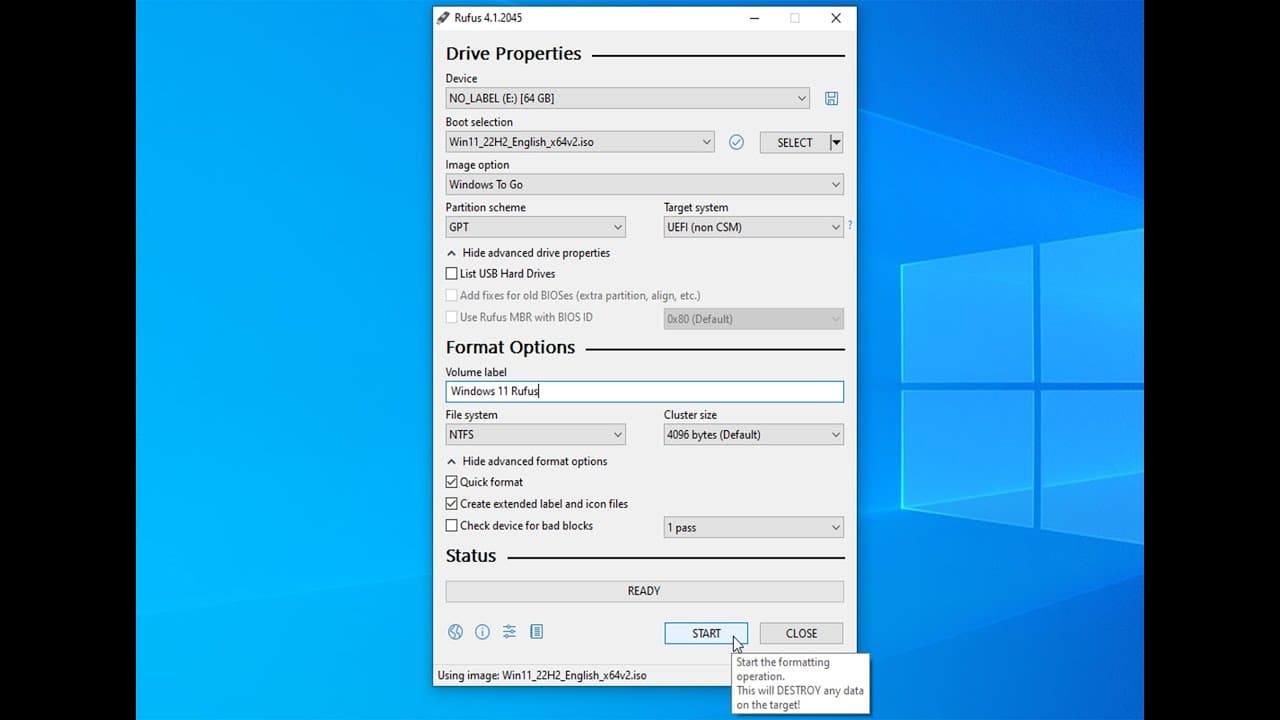Click the Rufus title bar app icon
The height and width of the screenshot is (720, 1280).
pos(443,18)
